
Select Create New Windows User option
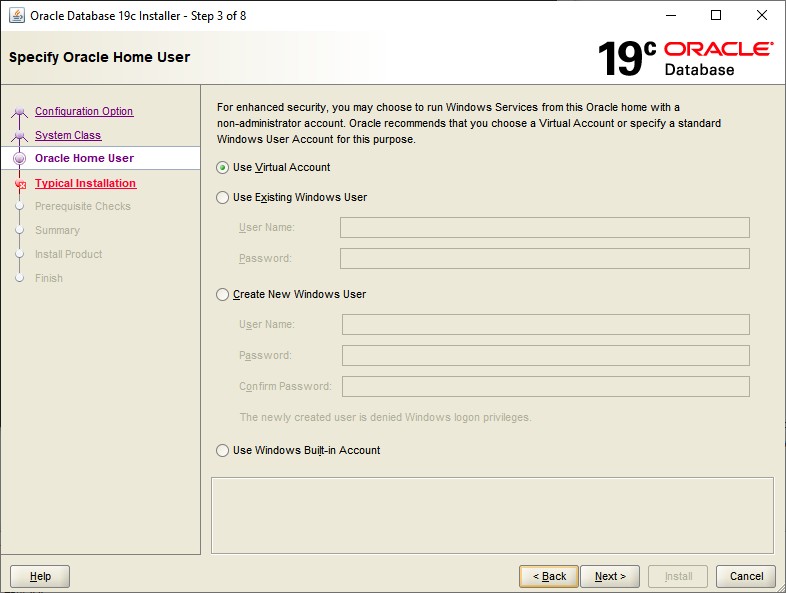pyautogui.click(x=223, y=294)
